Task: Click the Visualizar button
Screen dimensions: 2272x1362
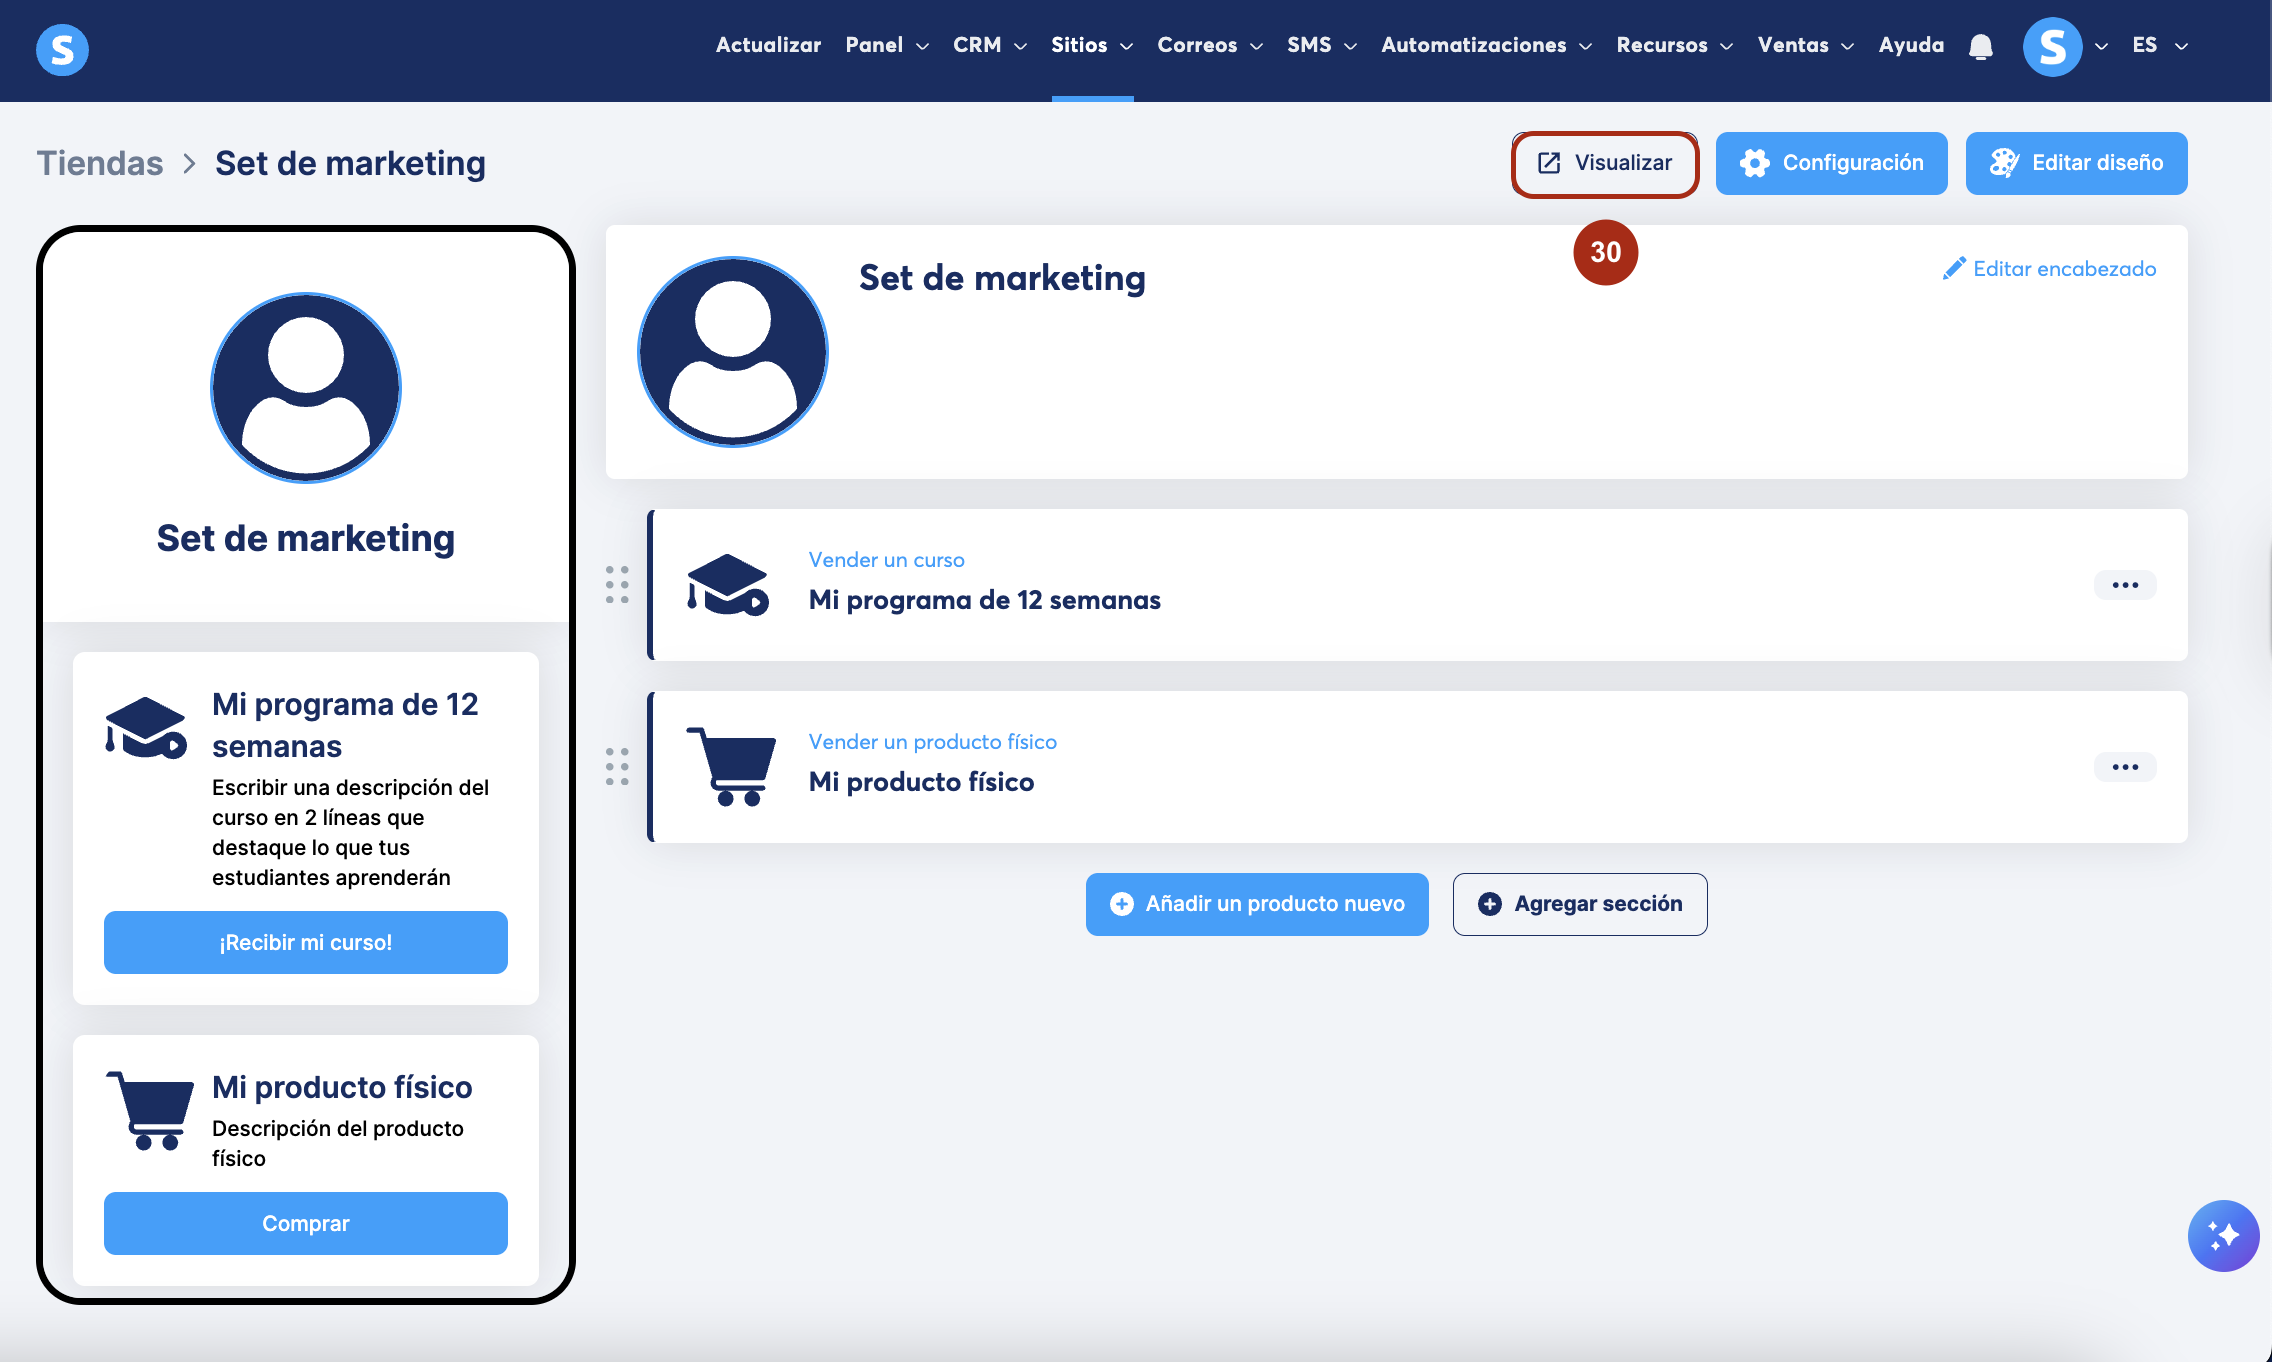Action: [x=1605, y=163]
